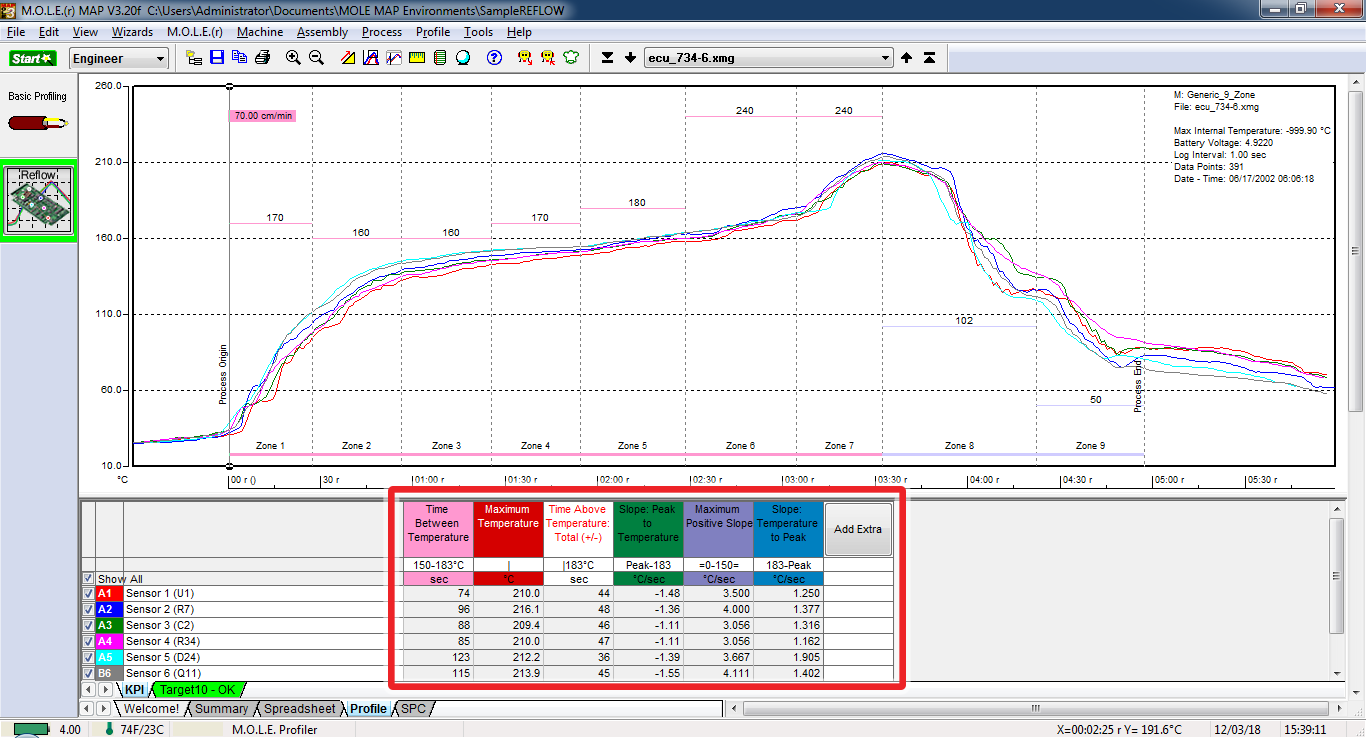The width and height of the screenshot is (1366, 738).
Task: Click the blue floppy disk Save icon
Action: (x=217, y=58)
